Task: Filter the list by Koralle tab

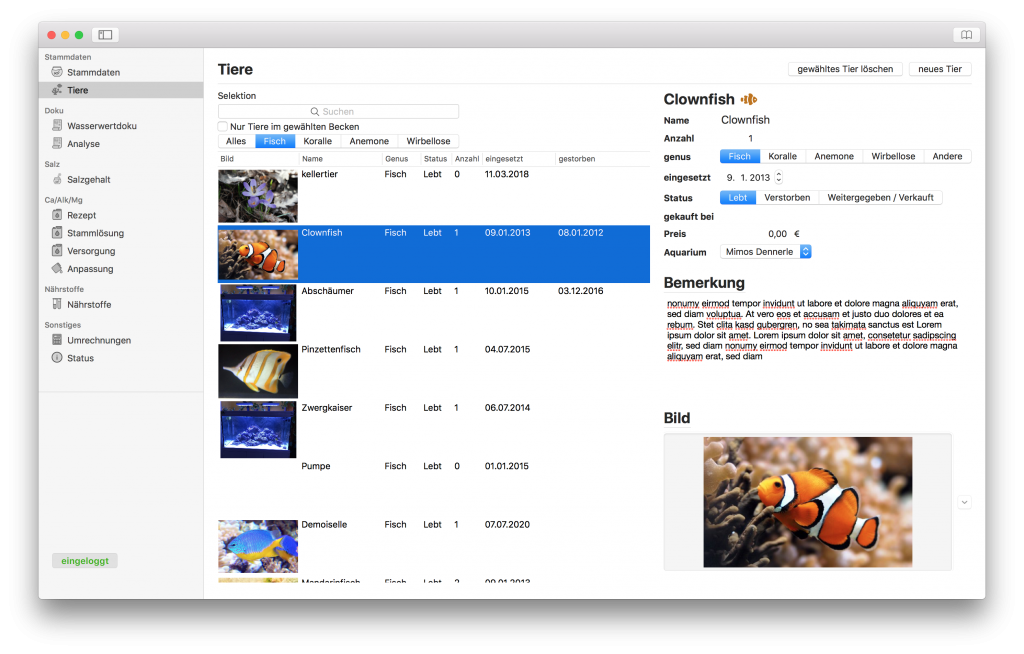Action: click(x=317, y=141)
